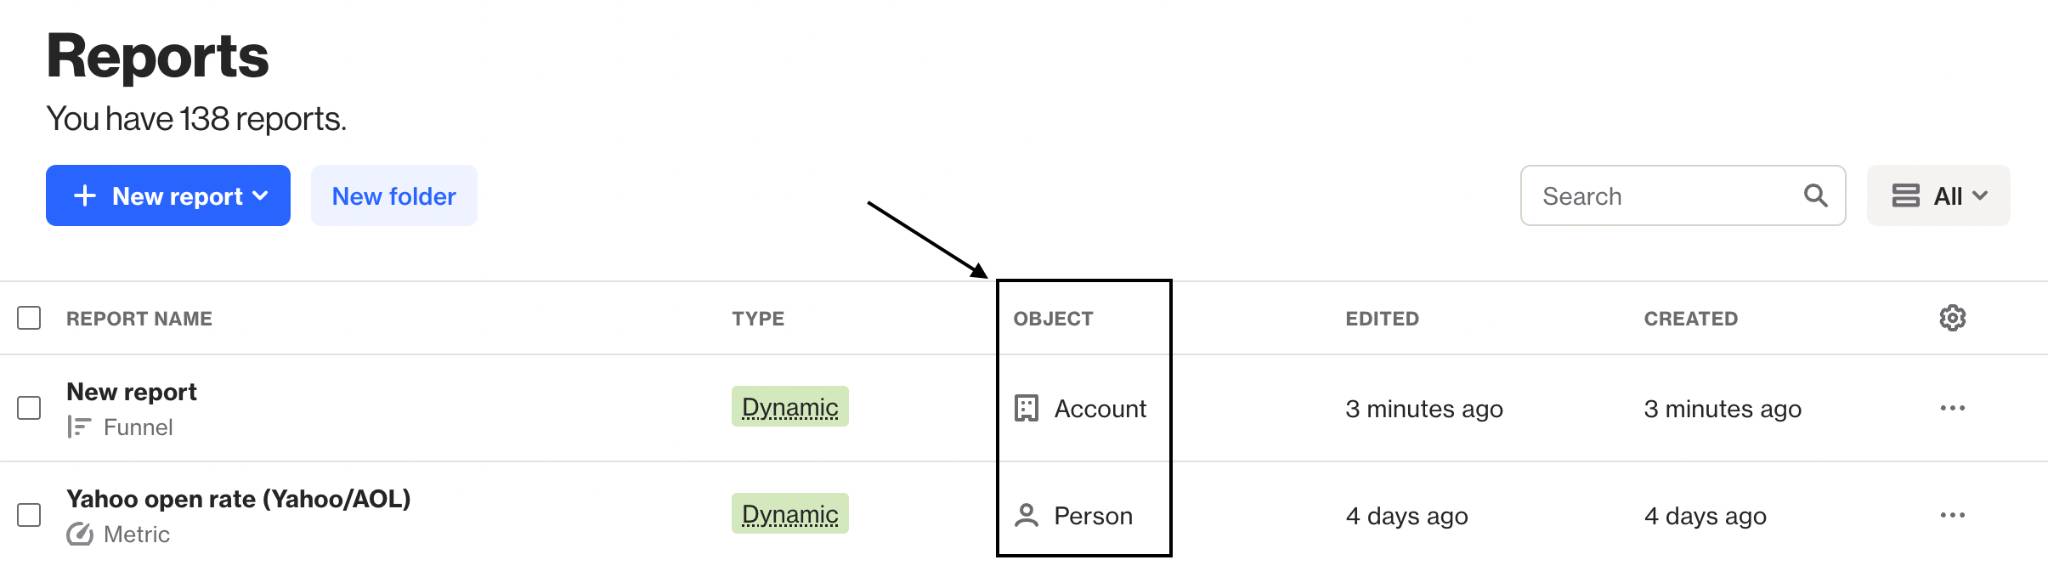The height and width of the screenshot is (562, 2048).
Task: Check the New report row checkbox
Action: pyautogui.click(x=29, y=408)
